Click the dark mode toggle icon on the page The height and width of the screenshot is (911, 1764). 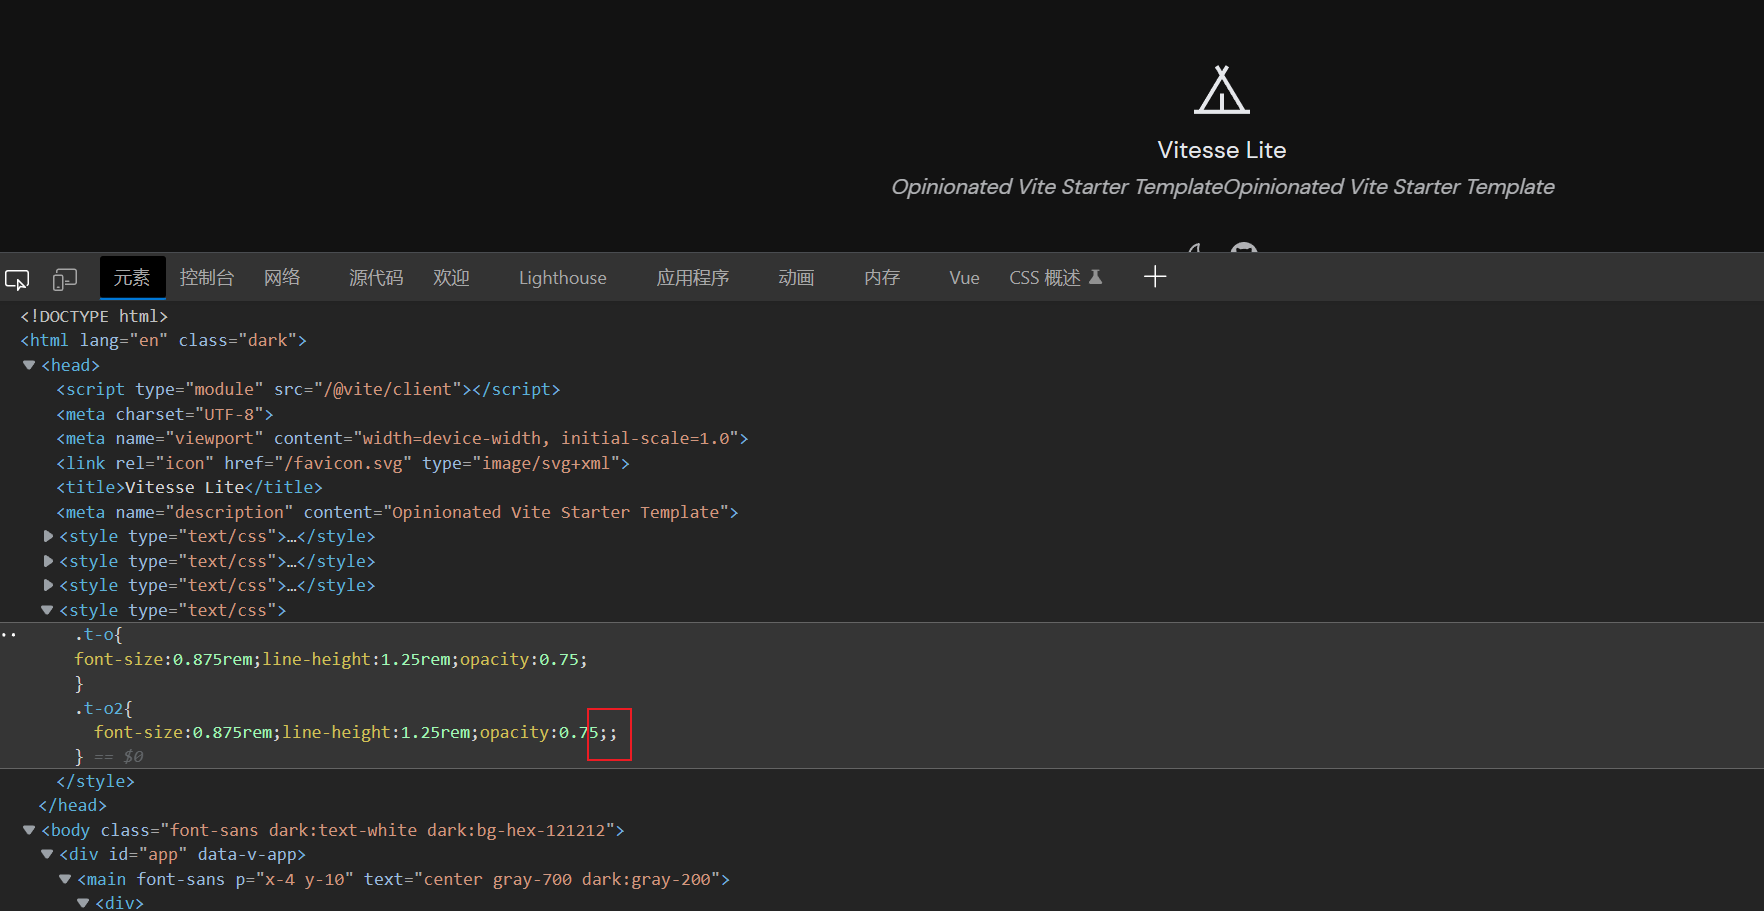click(1194, 253)
